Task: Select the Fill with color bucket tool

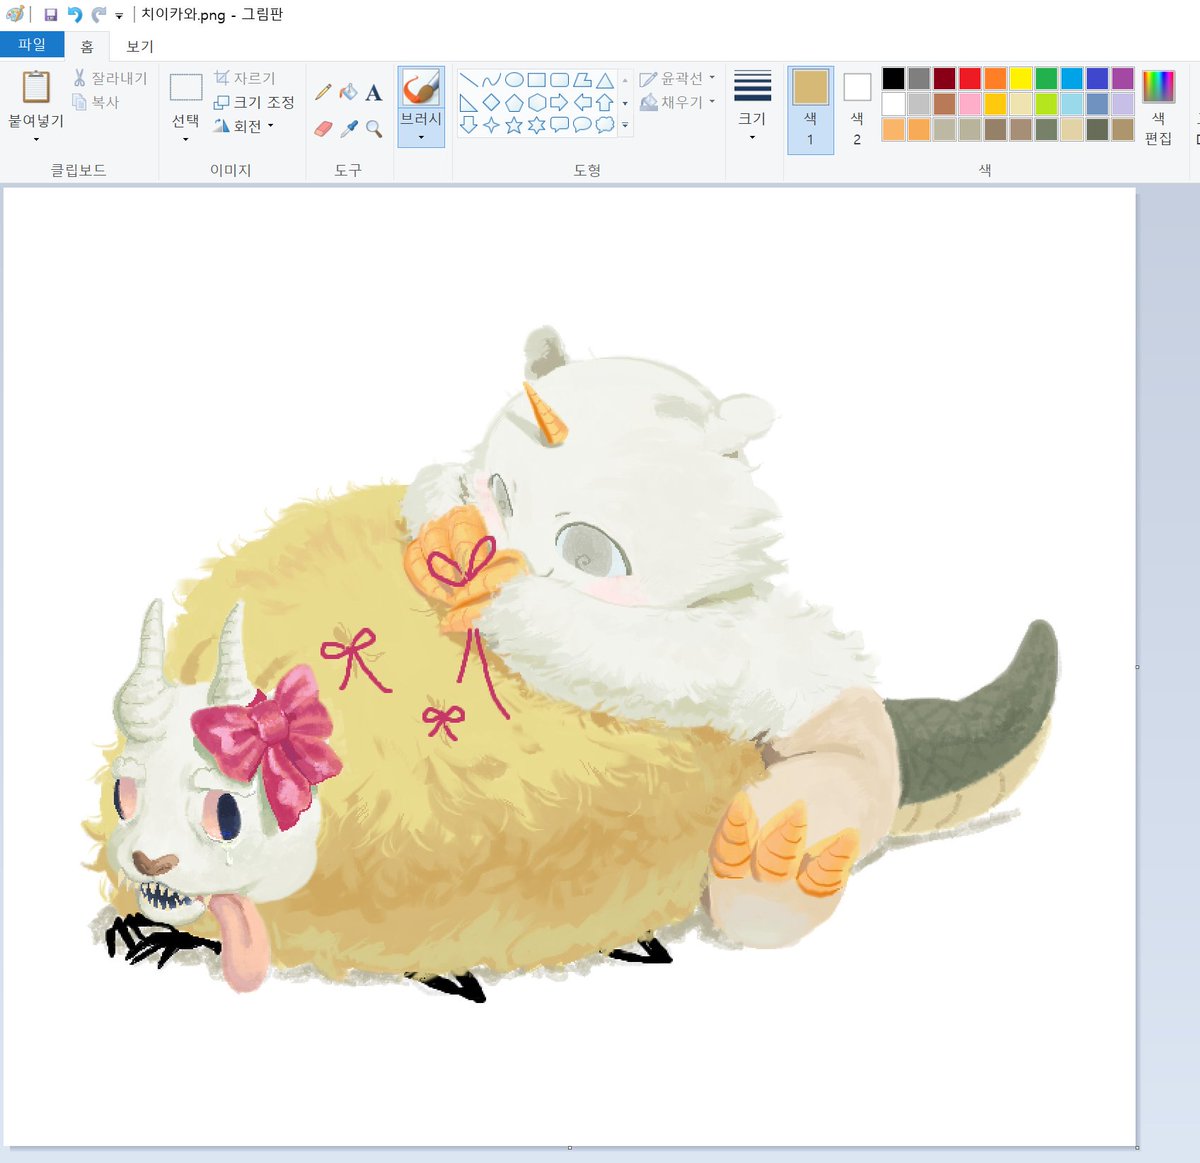Action: pos(348,92)
